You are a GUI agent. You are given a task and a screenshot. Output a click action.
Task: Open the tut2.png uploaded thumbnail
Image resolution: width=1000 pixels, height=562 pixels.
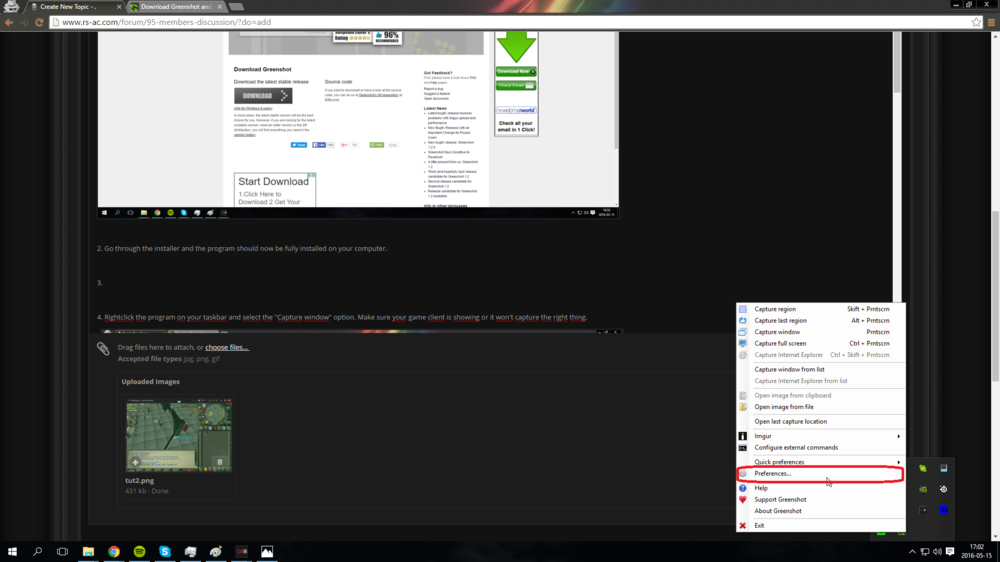click(x=179, y=435)
